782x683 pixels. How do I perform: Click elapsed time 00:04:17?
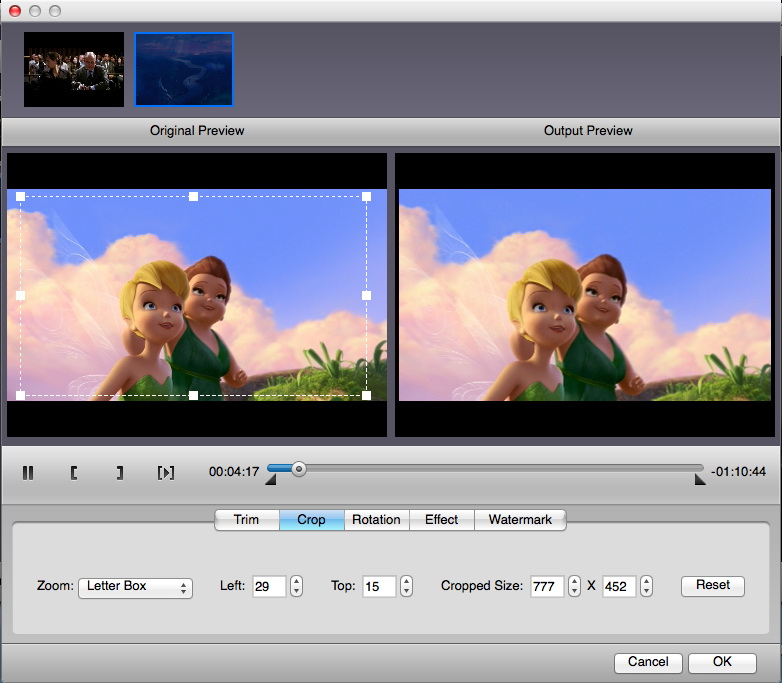[x=234, y=472]
